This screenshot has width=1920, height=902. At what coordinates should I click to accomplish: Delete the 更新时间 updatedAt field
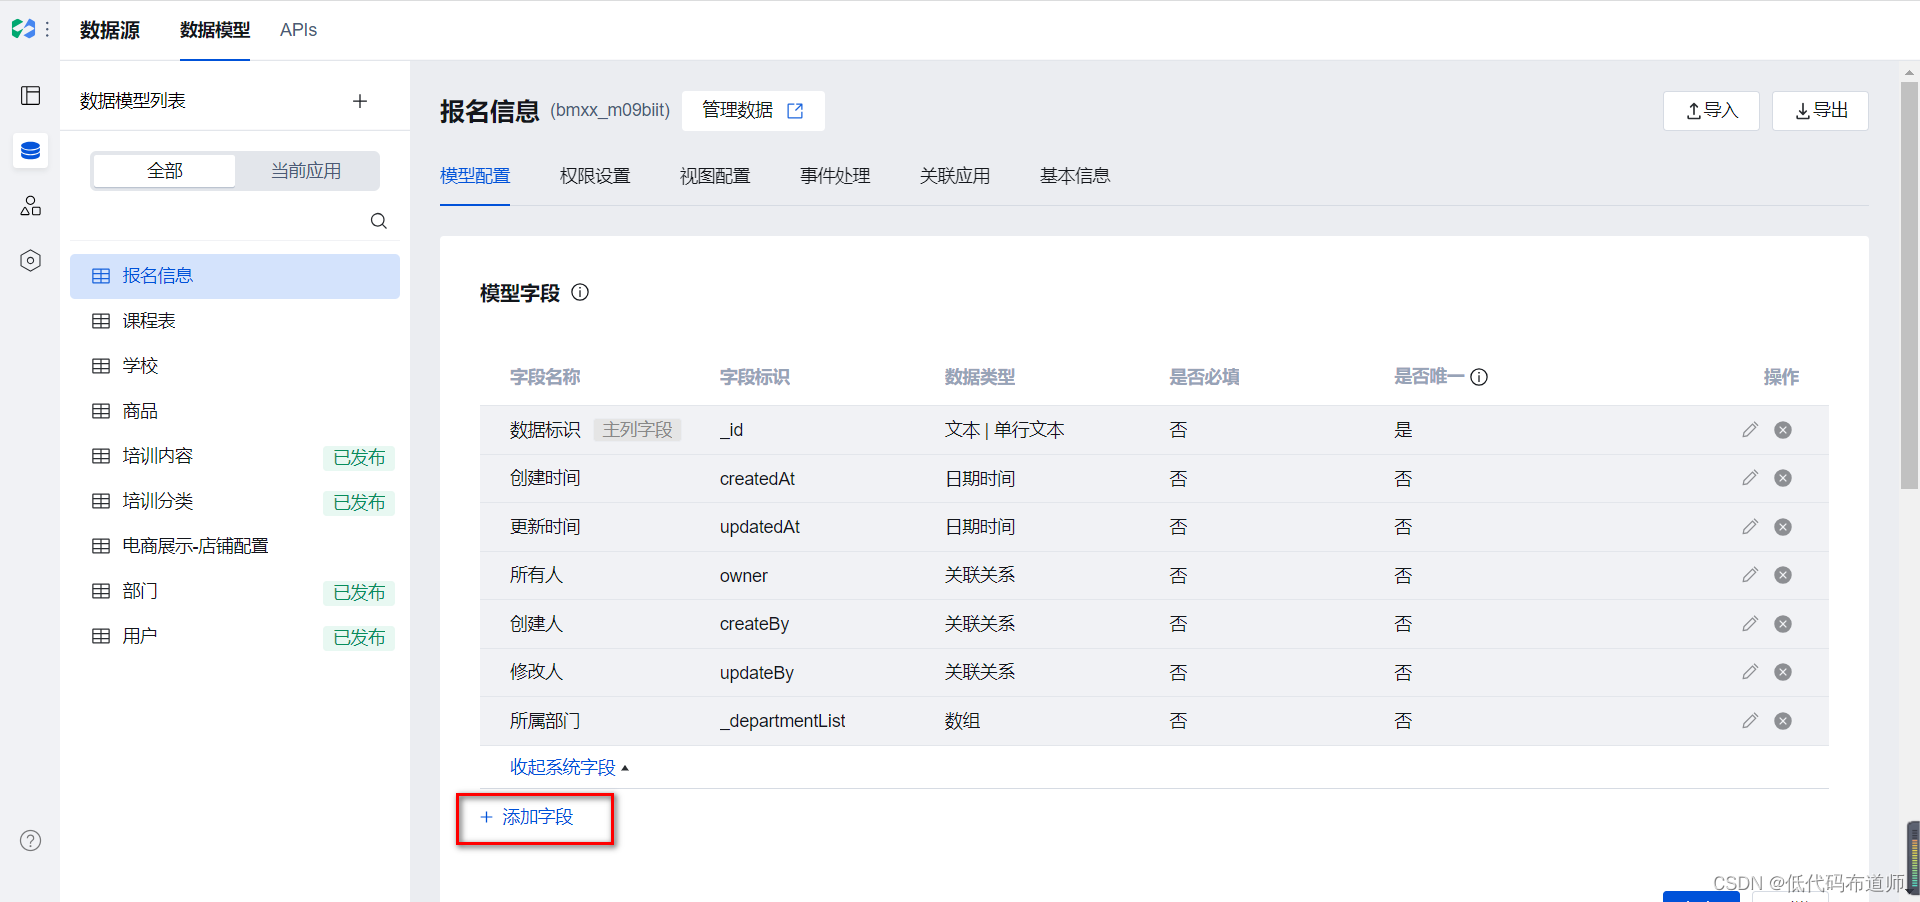pos(1783,527)
